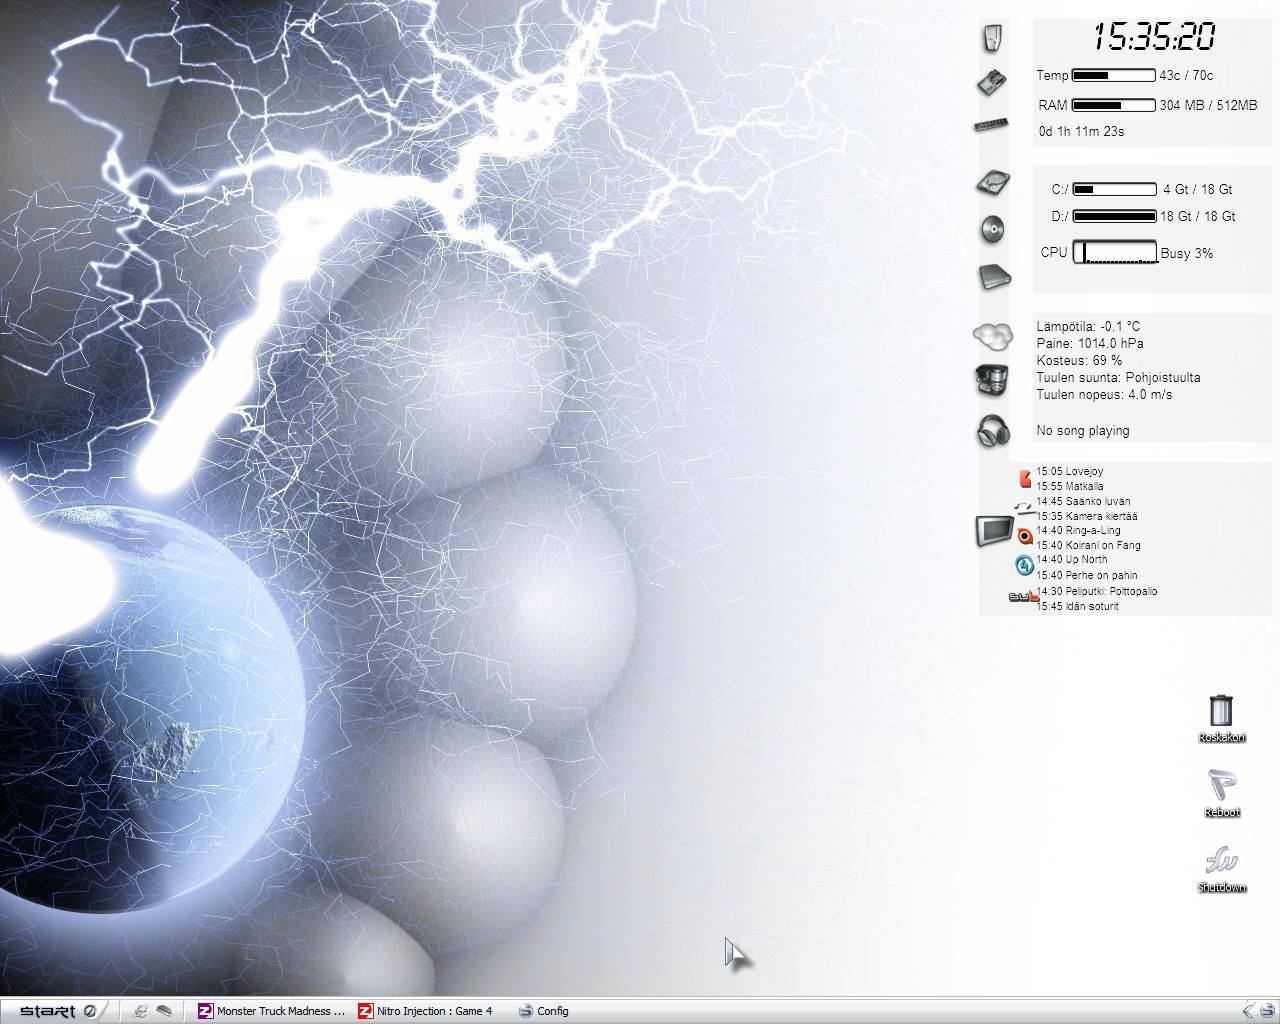Click the '43c / 70c' temperature reading
The height and width of the screenshot is (1024, 1280).
1186,75
